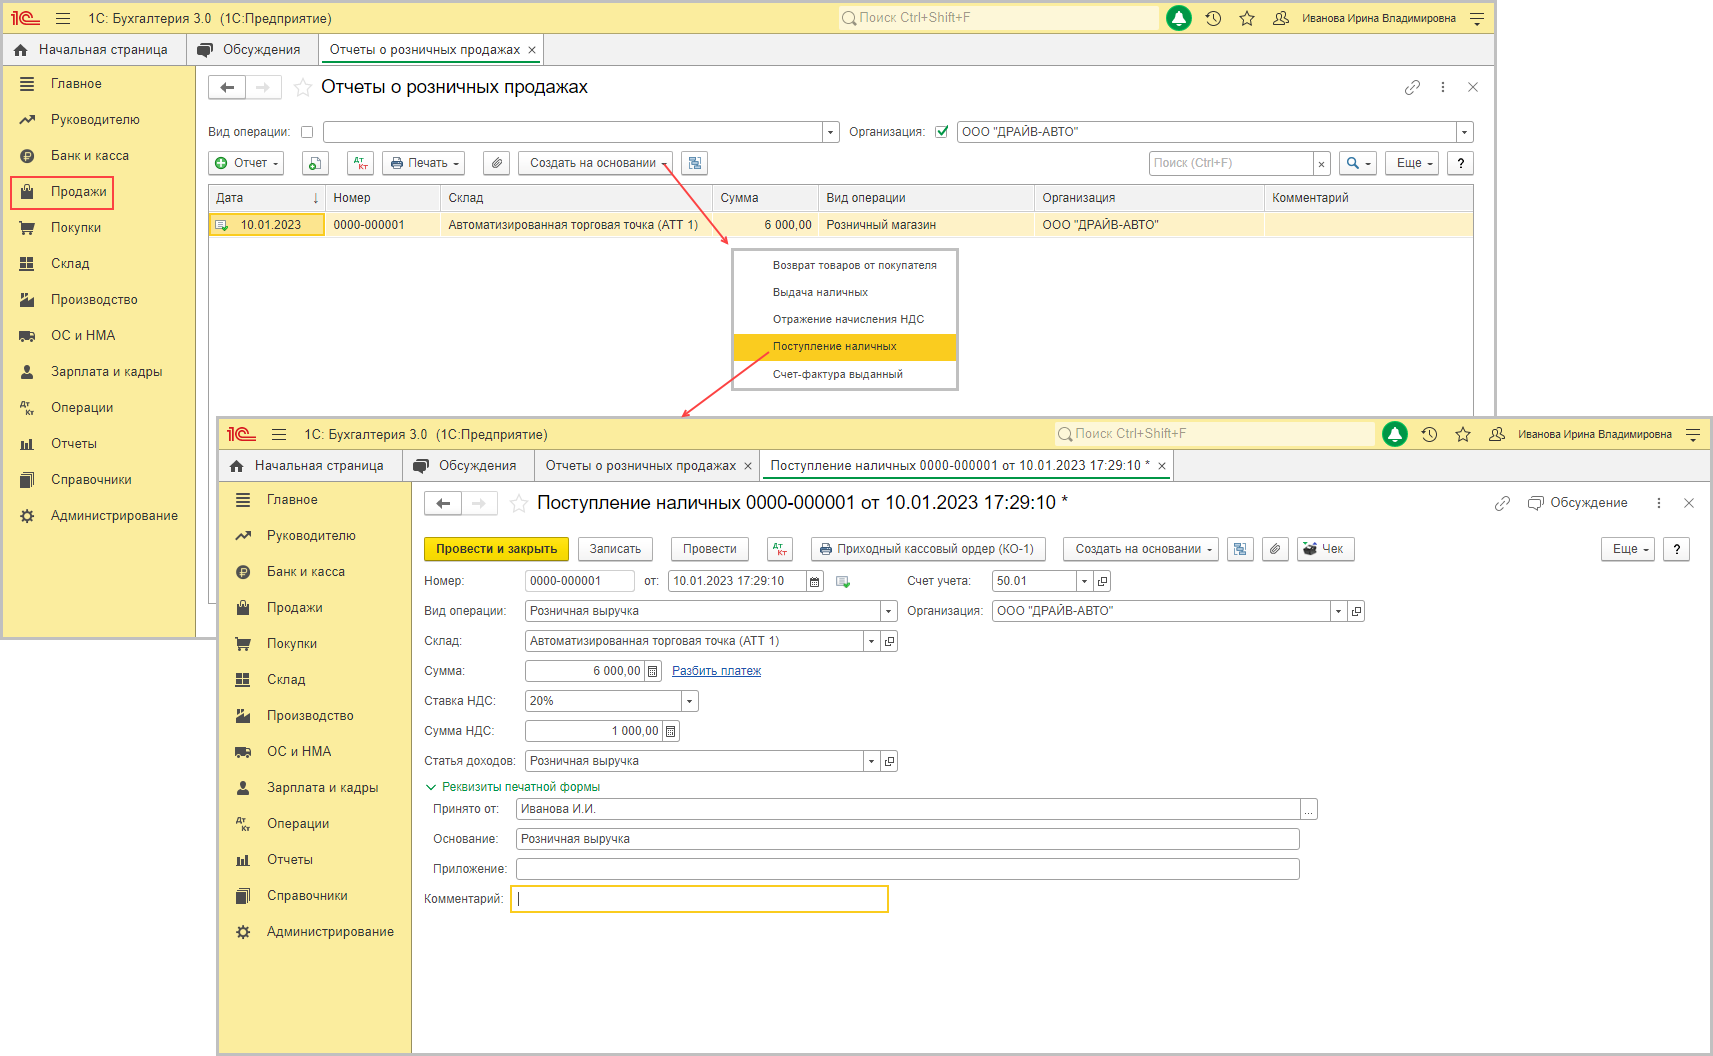Open hamburger menu in Поступление наличных window
1713x1056 pixels.
279,434
